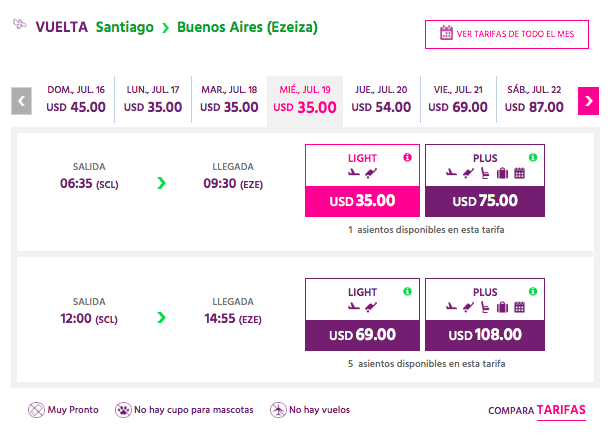614x438 pixels.
Task: Click info icon on 06:35 PLUS fare
Action: 533,157
